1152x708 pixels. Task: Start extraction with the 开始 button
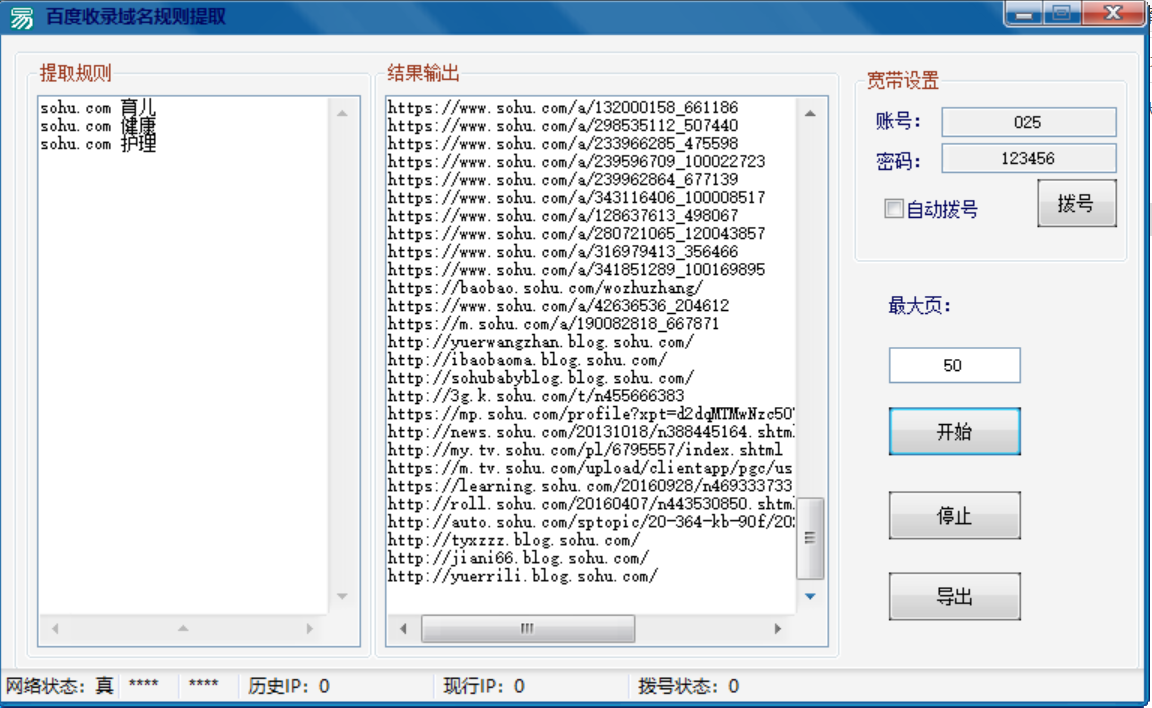click(x=954, y=431)
